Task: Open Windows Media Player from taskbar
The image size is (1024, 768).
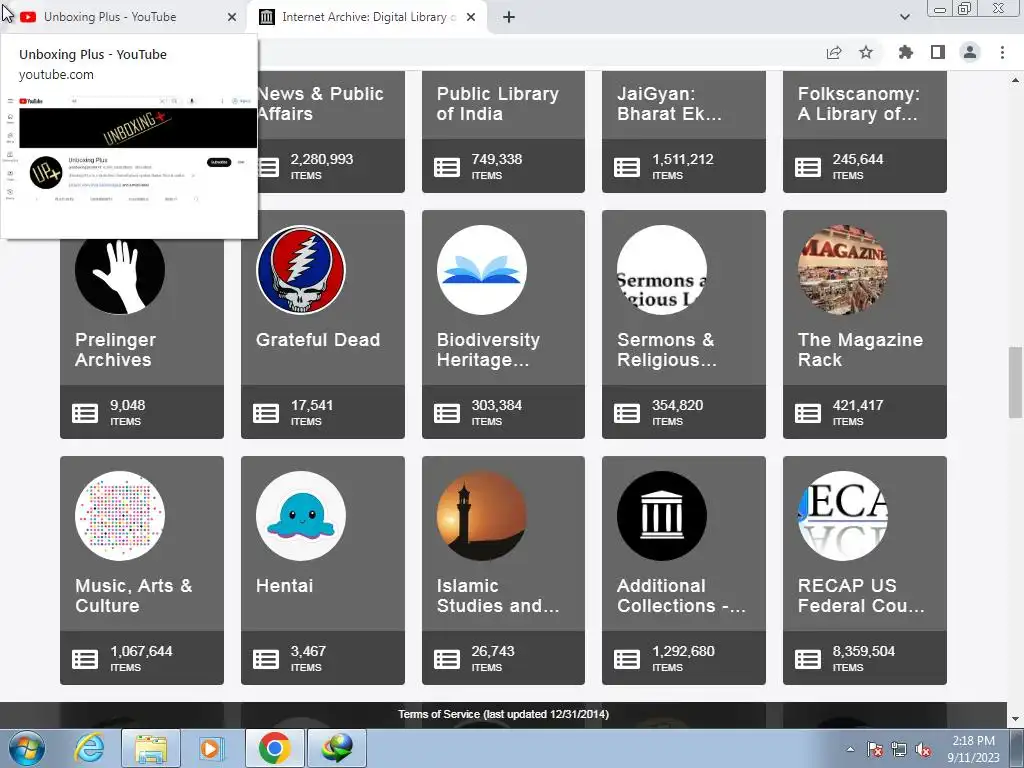Action: point(210,748)
